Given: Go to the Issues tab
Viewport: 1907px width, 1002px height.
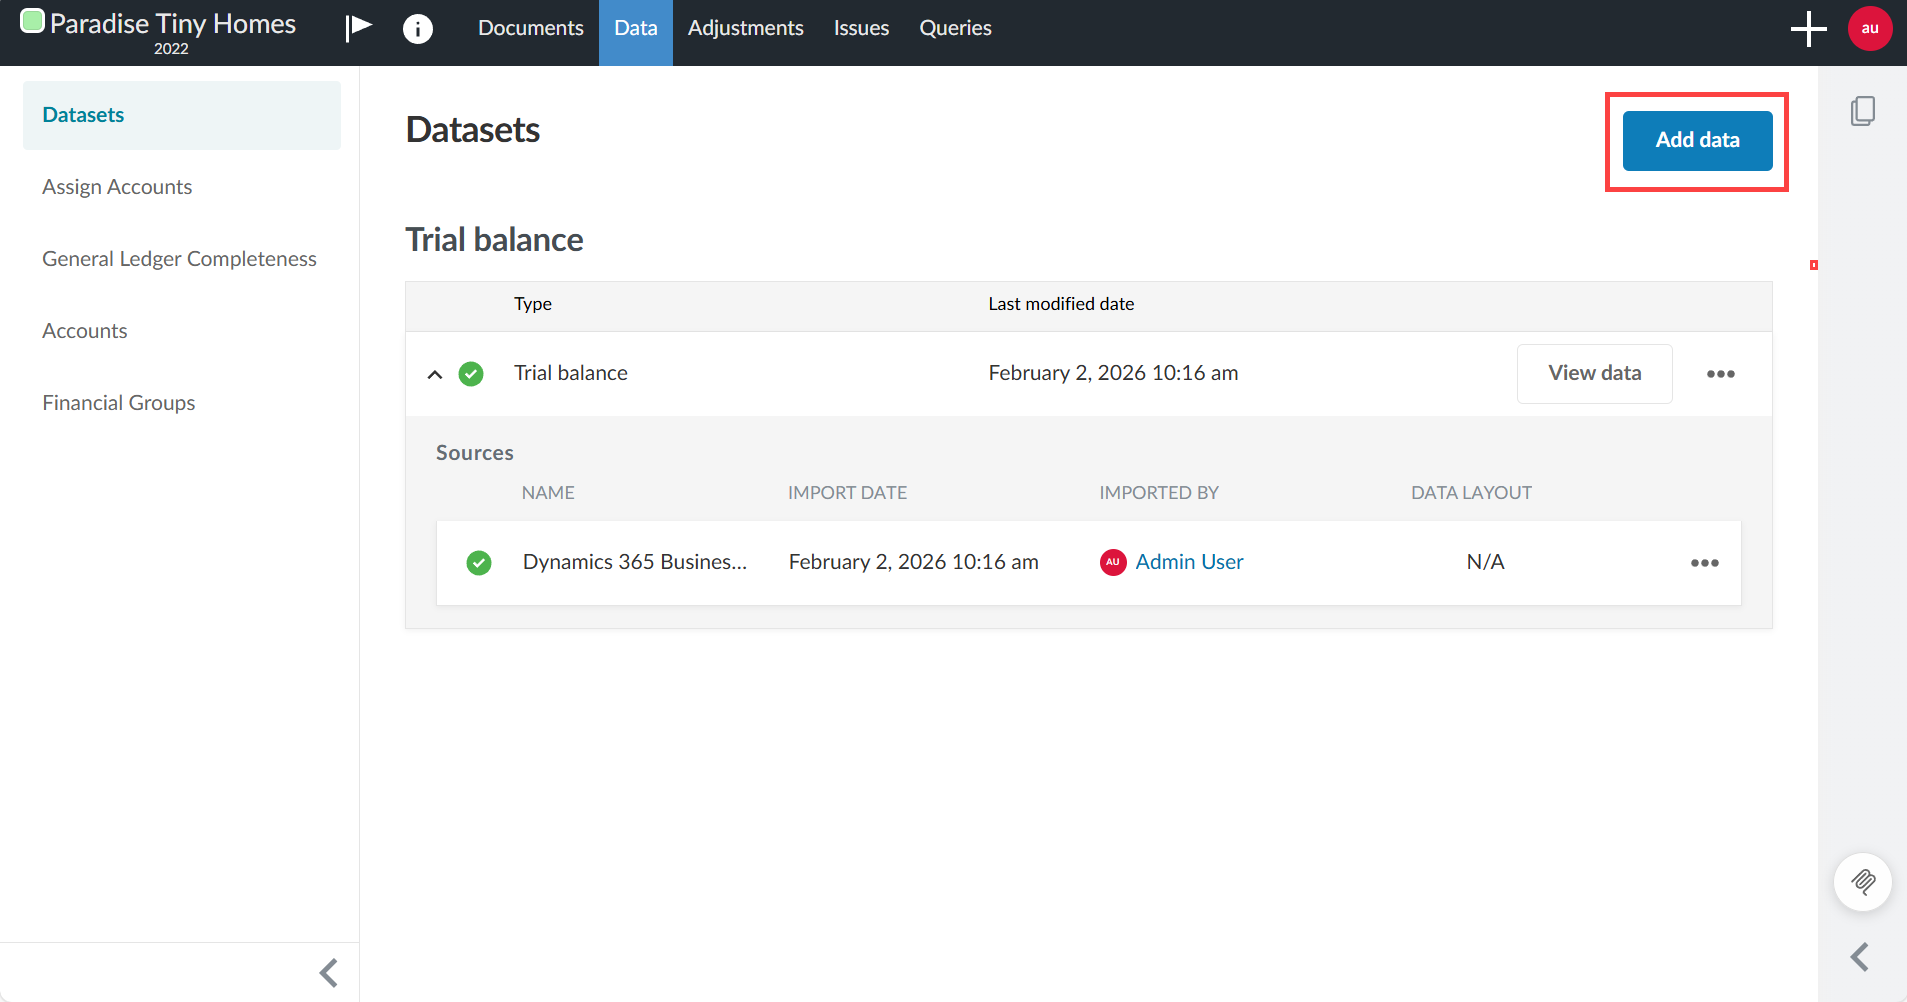Looking at the screenshot, I should point(861,29).
